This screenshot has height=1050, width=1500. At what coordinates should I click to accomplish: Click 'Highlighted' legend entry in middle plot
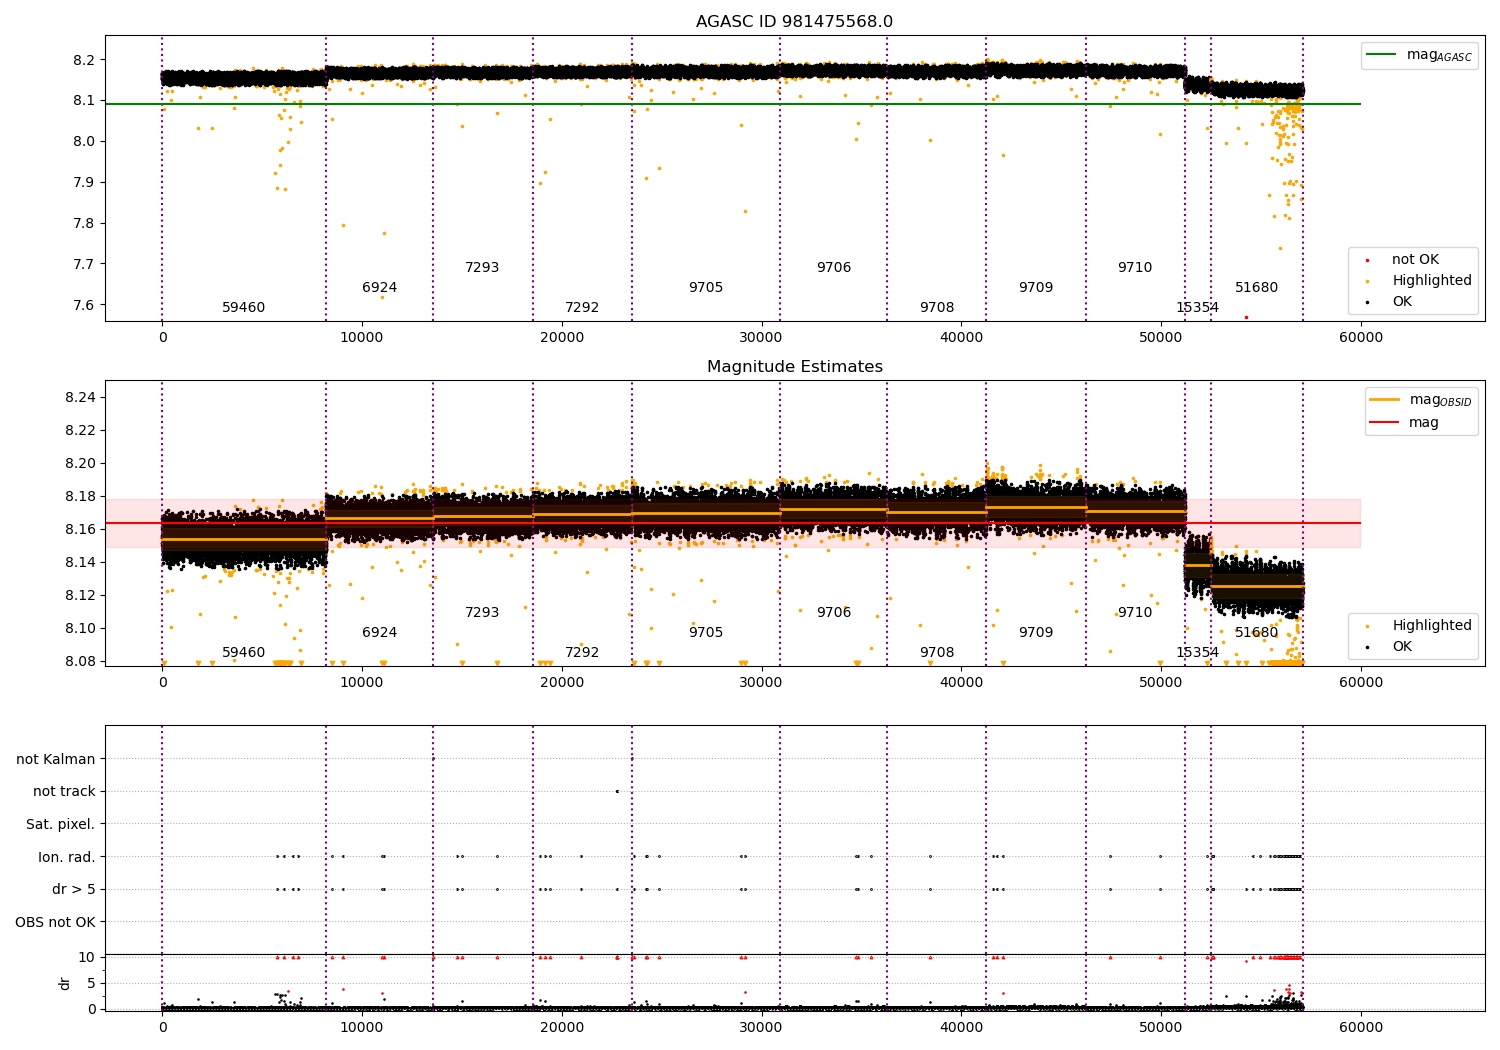click(x=1421, y=626)
